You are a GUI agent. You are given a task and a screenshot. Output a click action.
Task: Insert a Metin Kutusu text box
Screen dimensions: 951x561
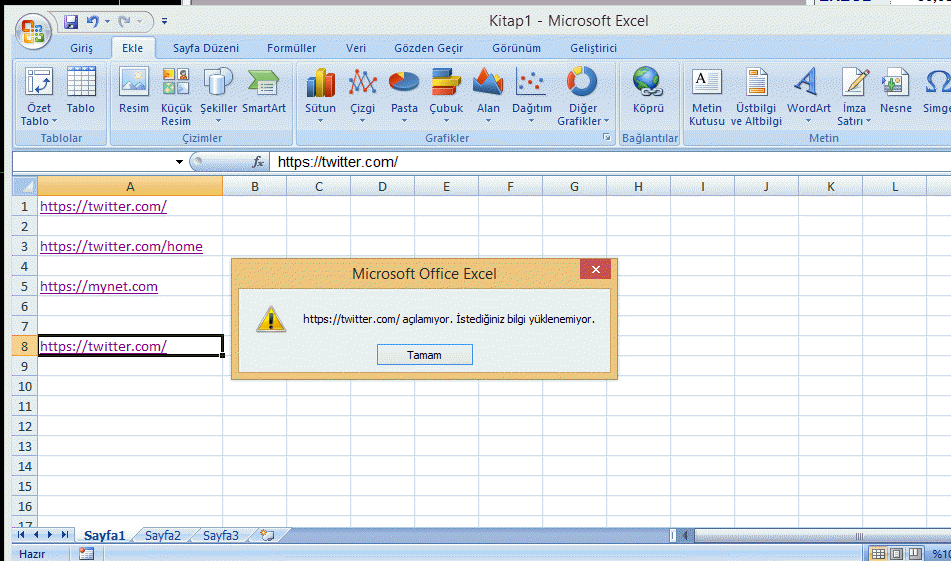707,97
